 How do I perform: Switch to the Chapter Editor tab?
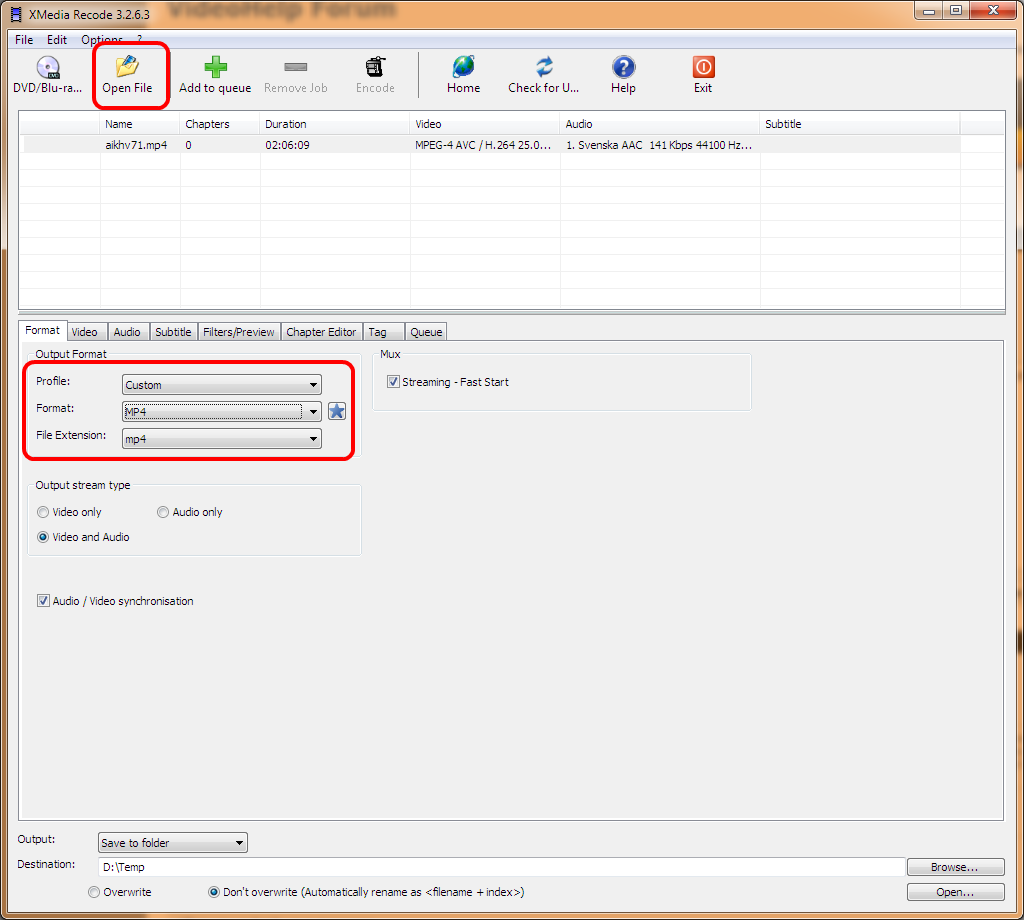tap(321, 332)
